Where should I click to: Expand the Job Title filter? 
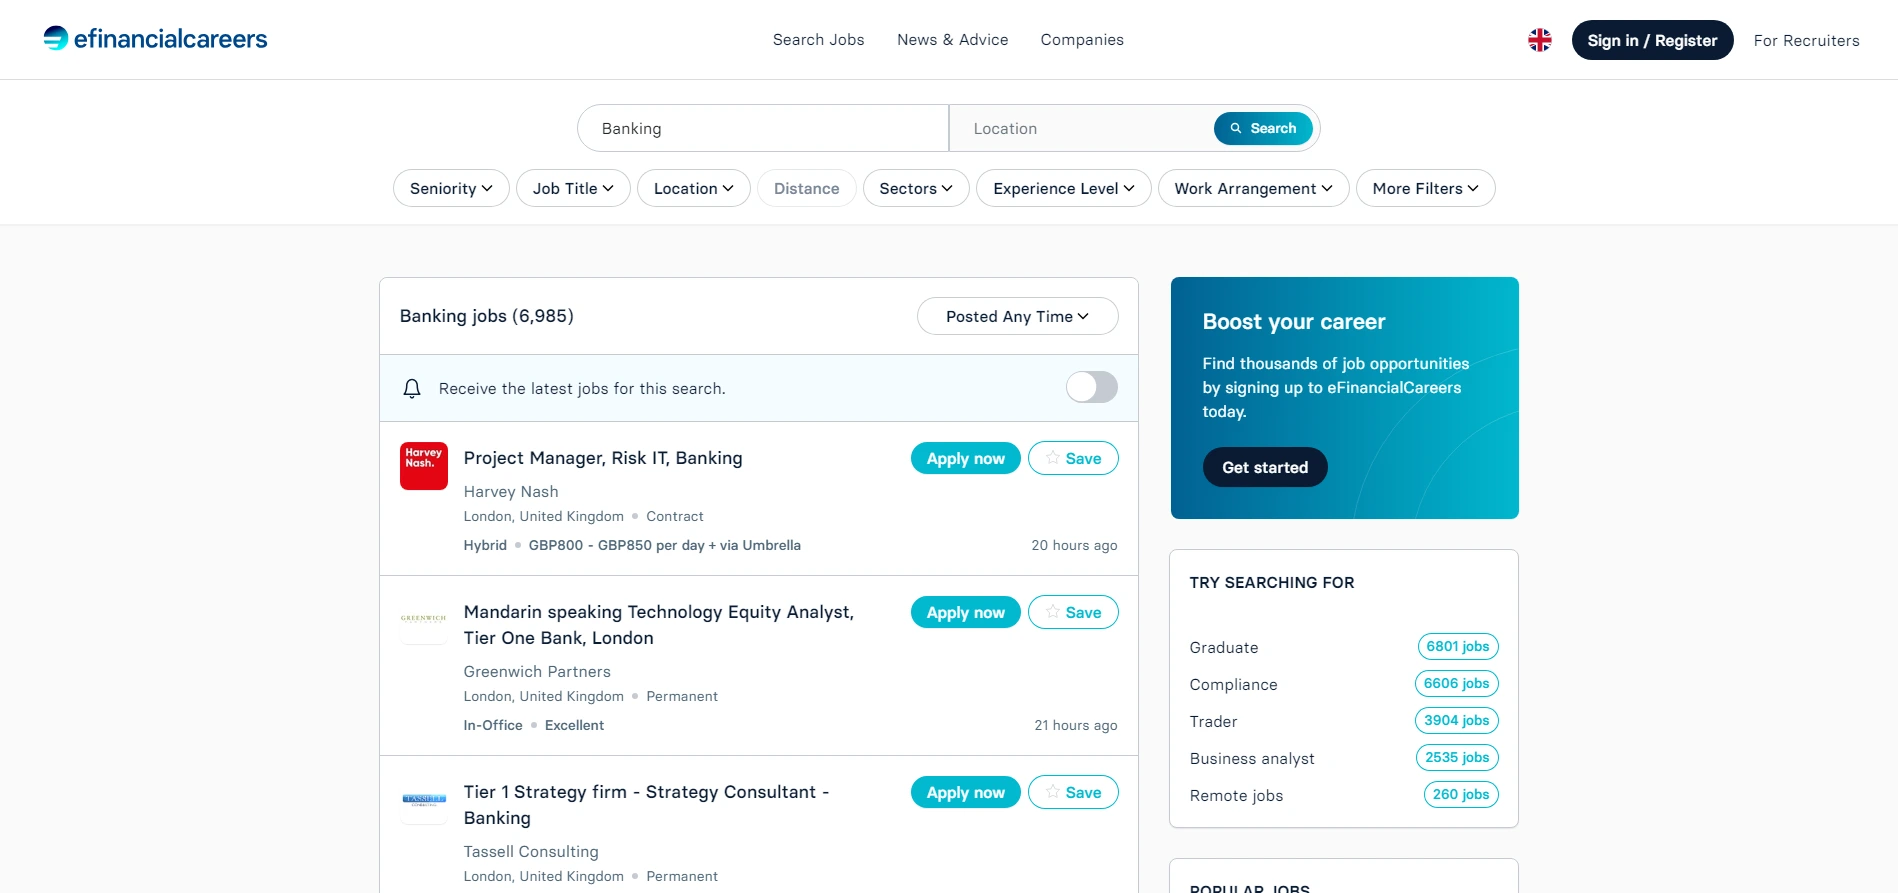click(x=573, y=188)
